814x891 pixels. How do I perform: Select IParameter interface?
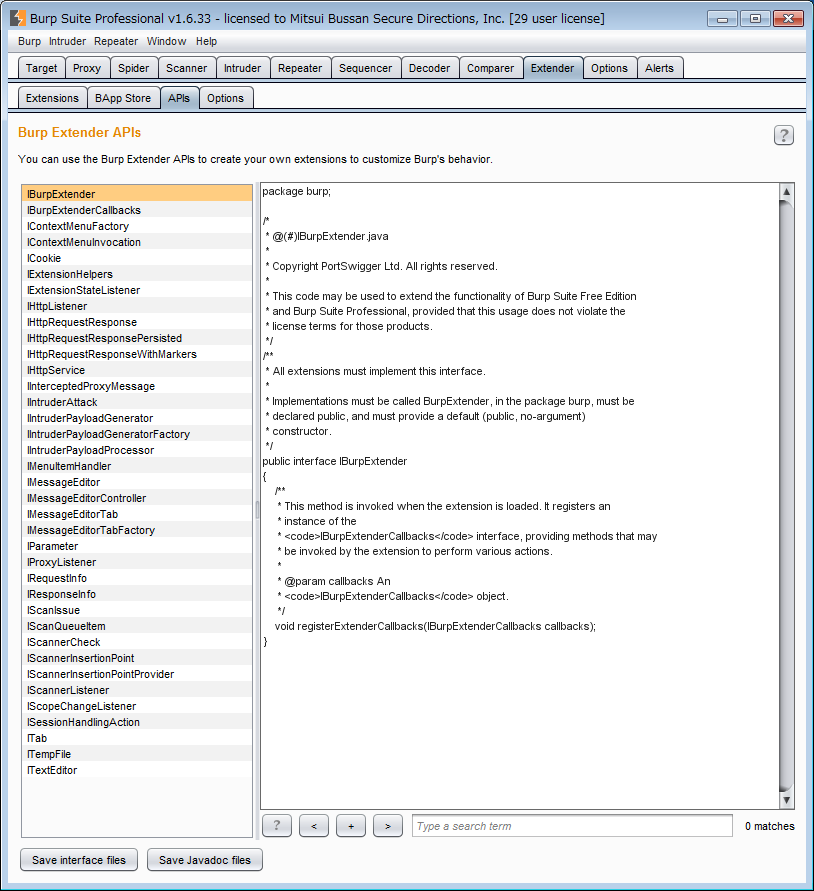pyautogui.click(x=137, y=546)
